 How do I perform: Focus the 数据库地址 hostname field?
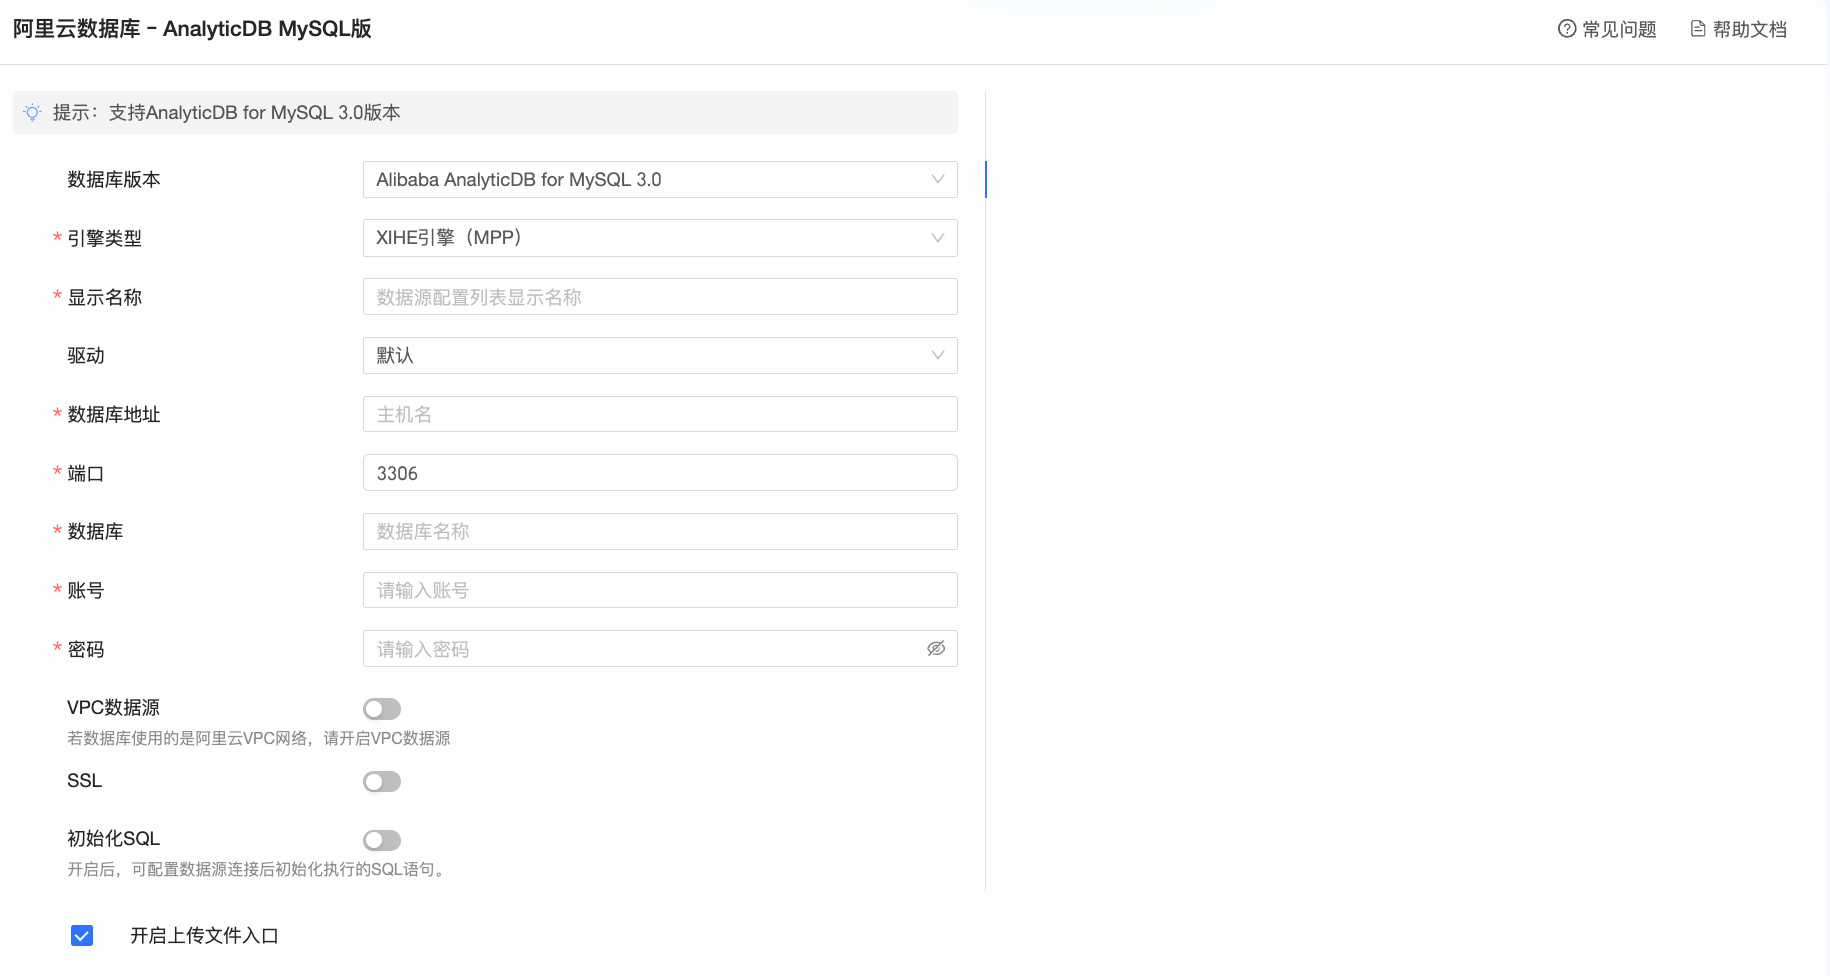click(x=660, y=414)
